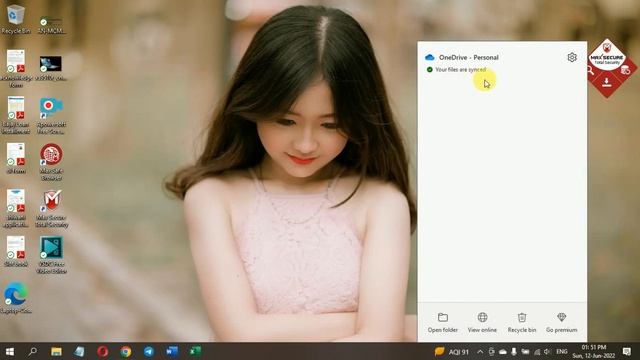
Task: Open Telegram from taskbar
Action: coord(149,351)
